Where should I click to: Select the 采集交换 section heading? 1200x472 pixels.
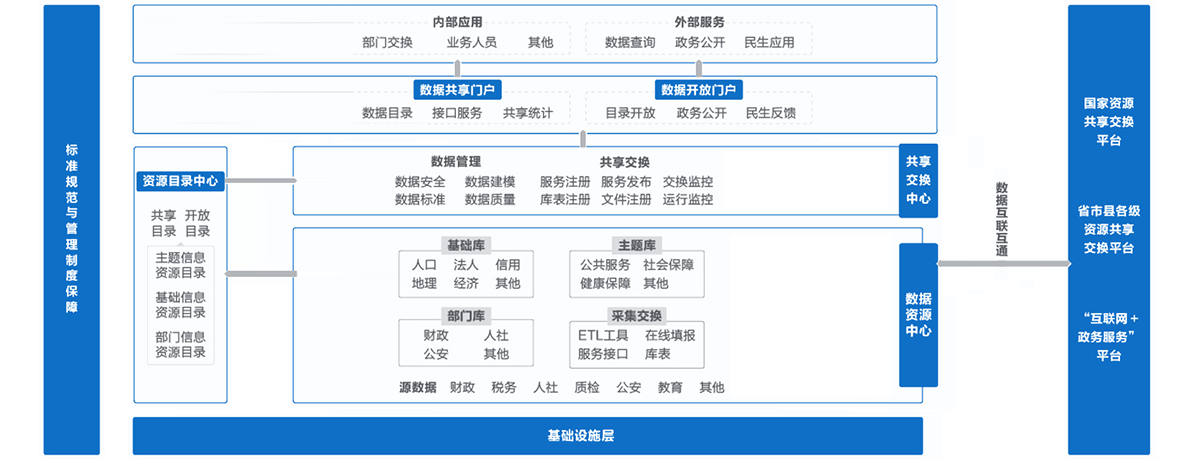(636, 314)
